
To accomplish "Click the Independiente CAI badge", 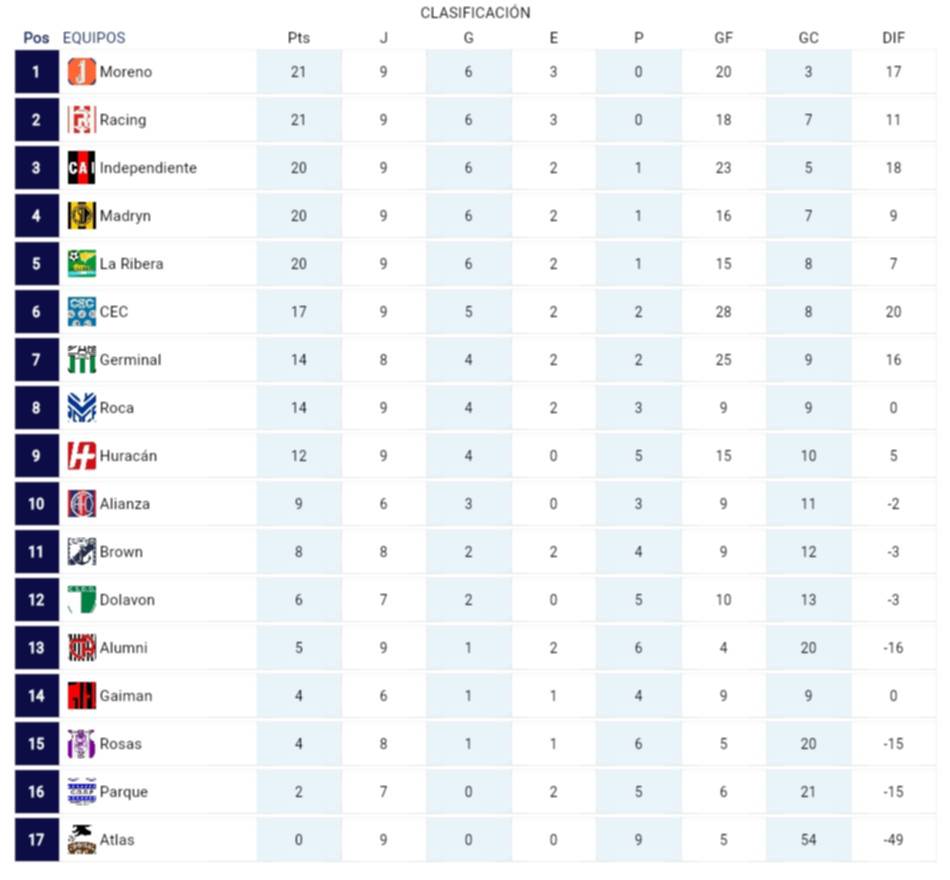I will [81, 168].
